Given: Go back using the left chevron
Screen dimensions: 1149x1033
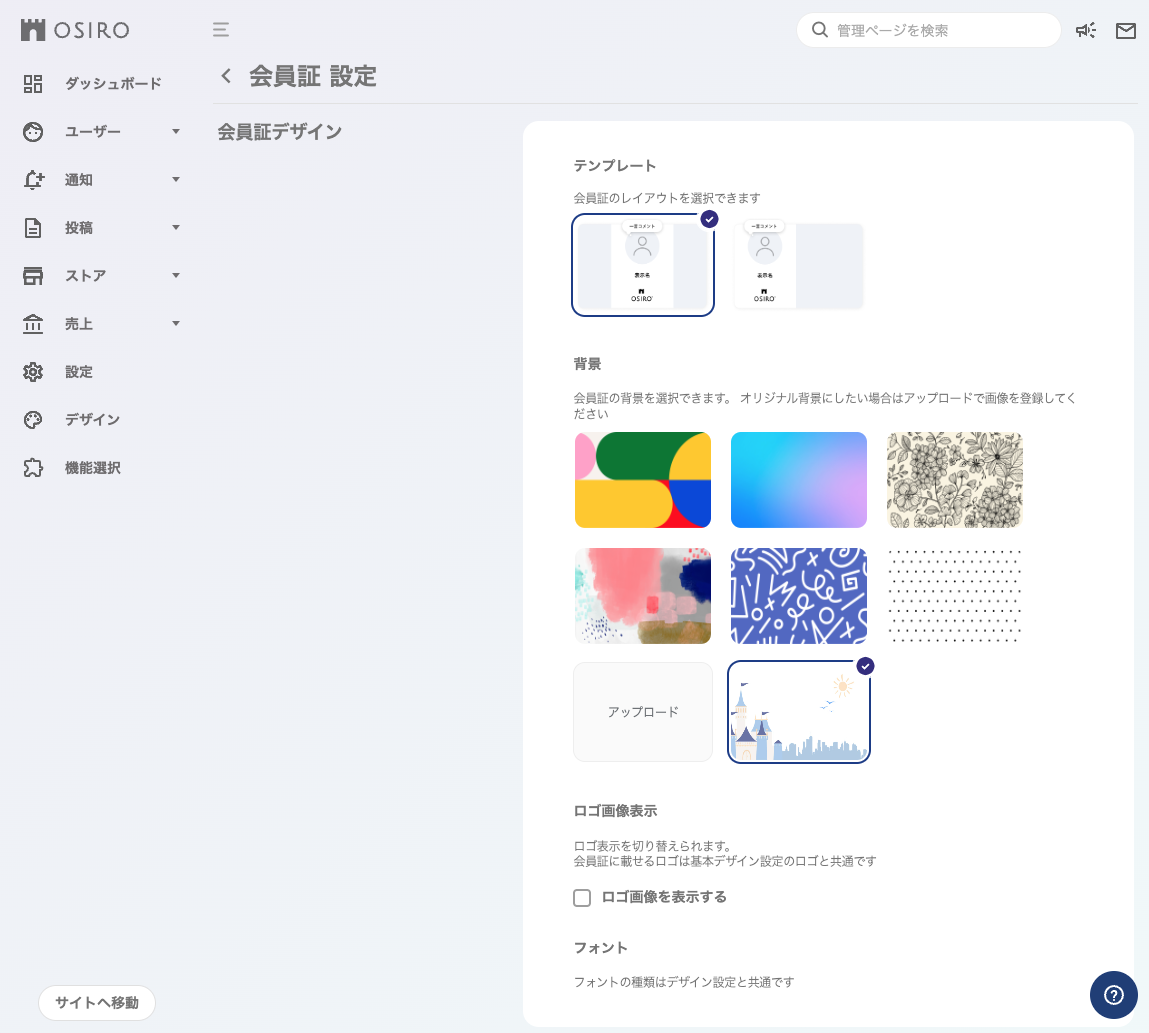Looking at the screenshot, I should click(226, 75).
